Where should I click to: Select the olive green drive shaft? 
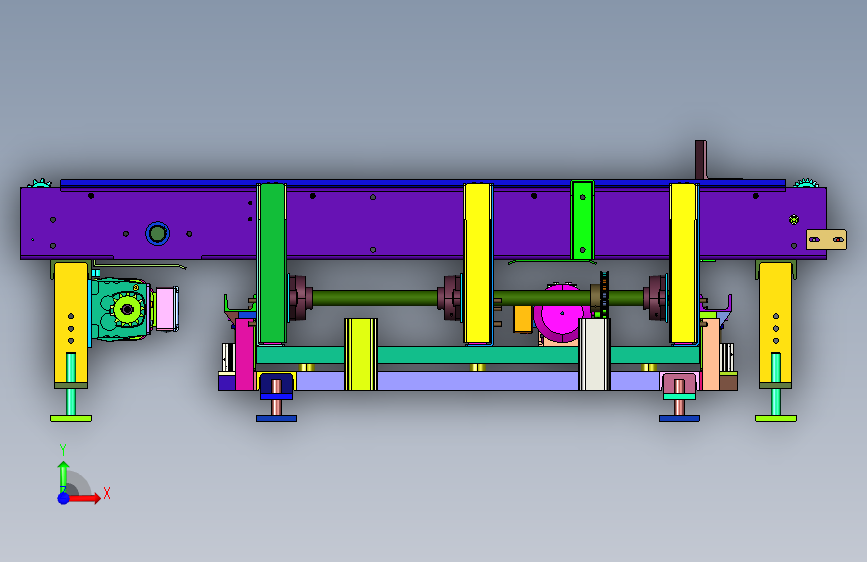point(376,299)
